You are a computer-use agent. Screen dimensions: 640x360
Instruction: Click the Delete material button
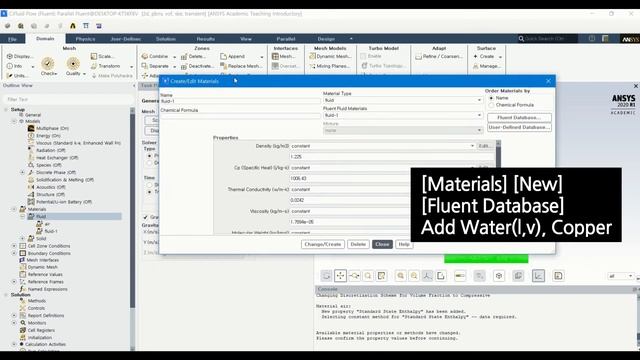[358, 244]
